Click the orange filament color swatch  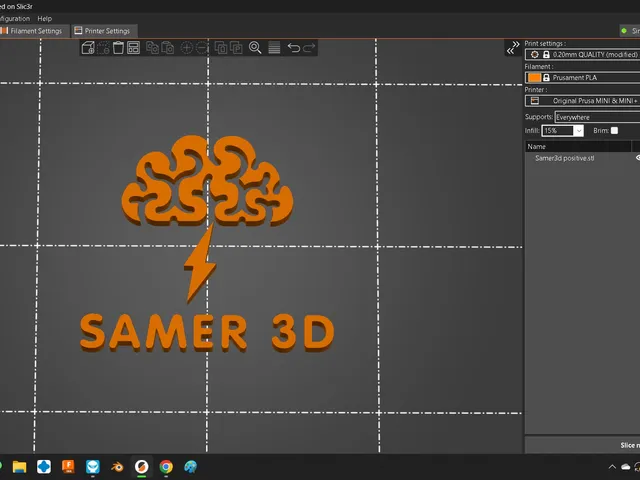(x=534, y=78)
